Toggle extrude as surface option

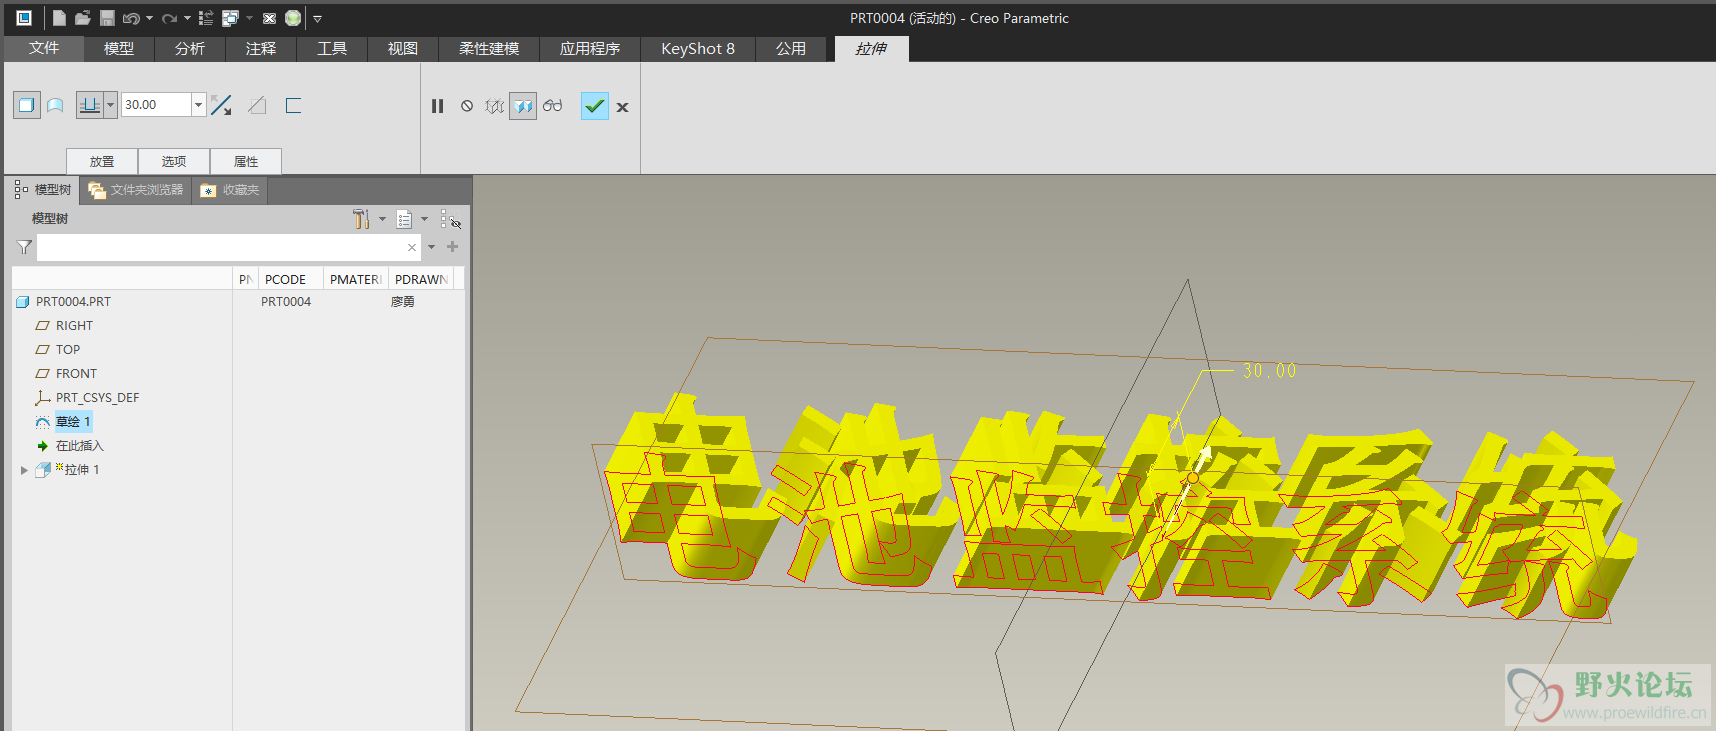(x=56, y=105)
